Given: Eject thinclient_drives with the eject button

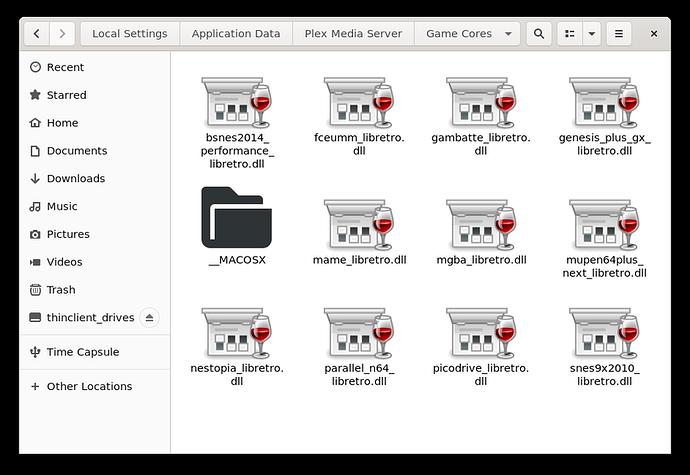Looking at the screenshot, I should click(149, 317).
